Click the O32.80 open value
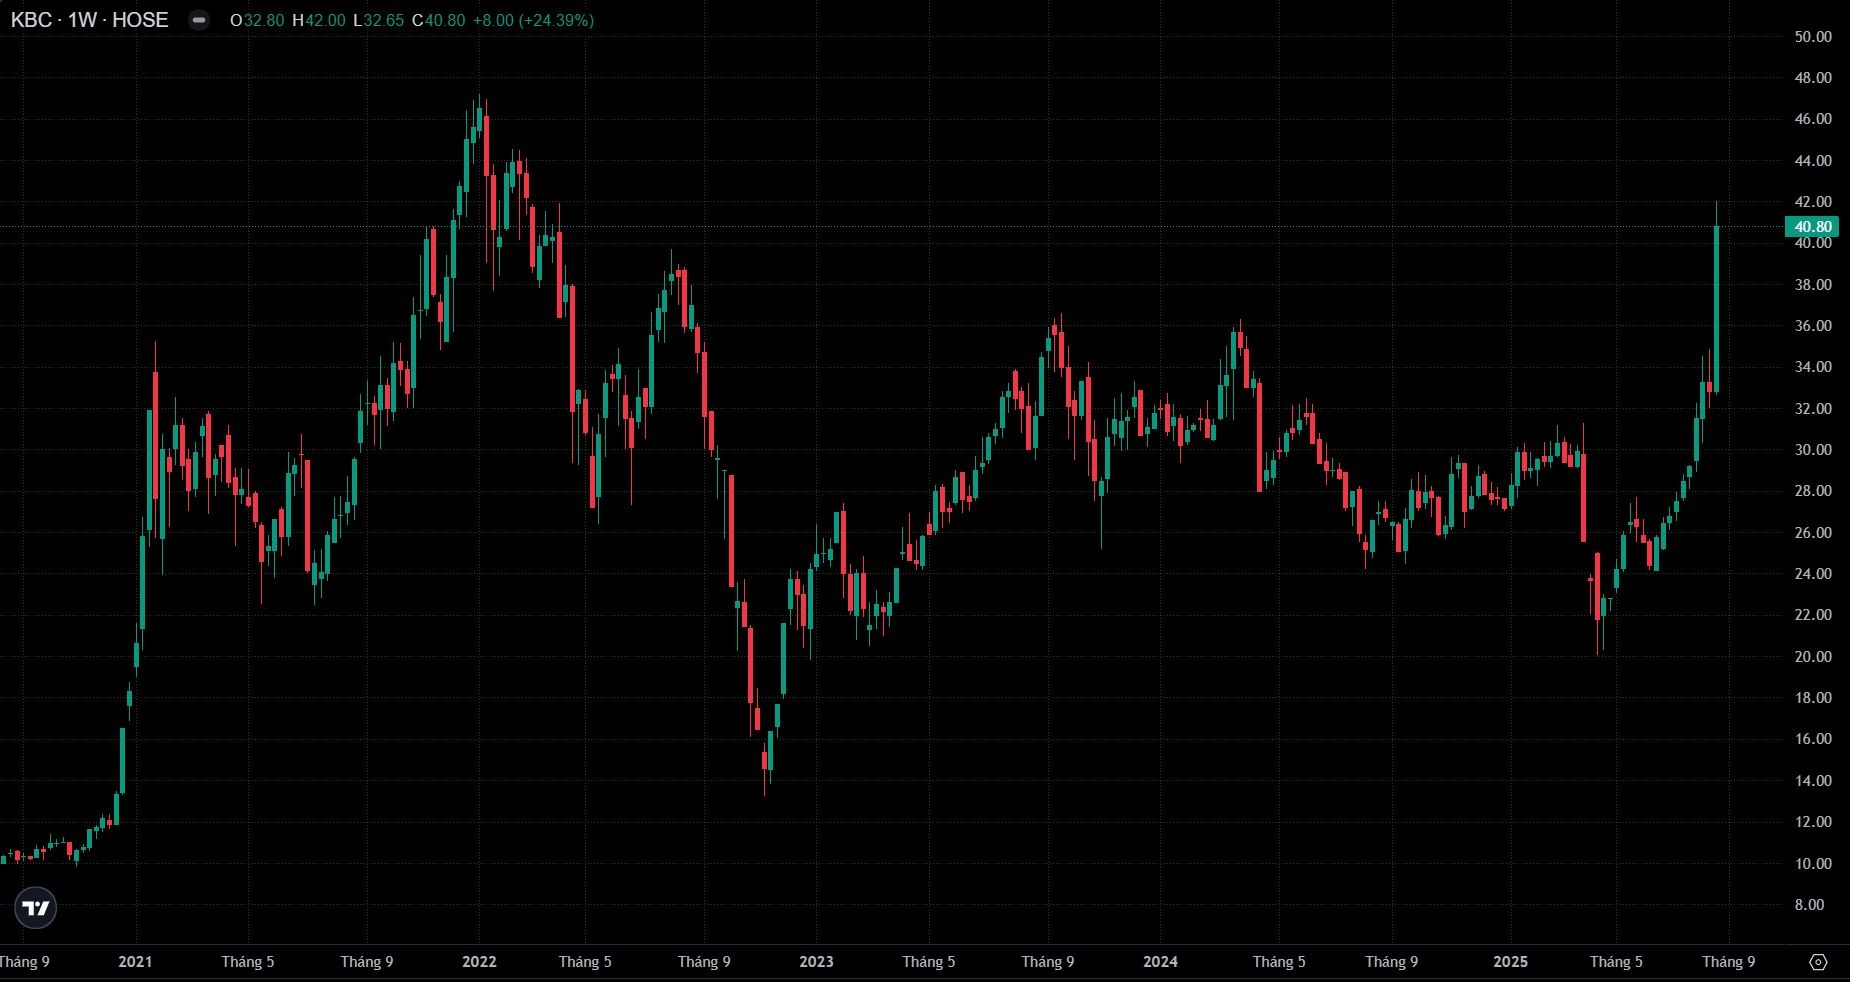The width and height of the screenshot is (1850, 982). click(257, 20)
